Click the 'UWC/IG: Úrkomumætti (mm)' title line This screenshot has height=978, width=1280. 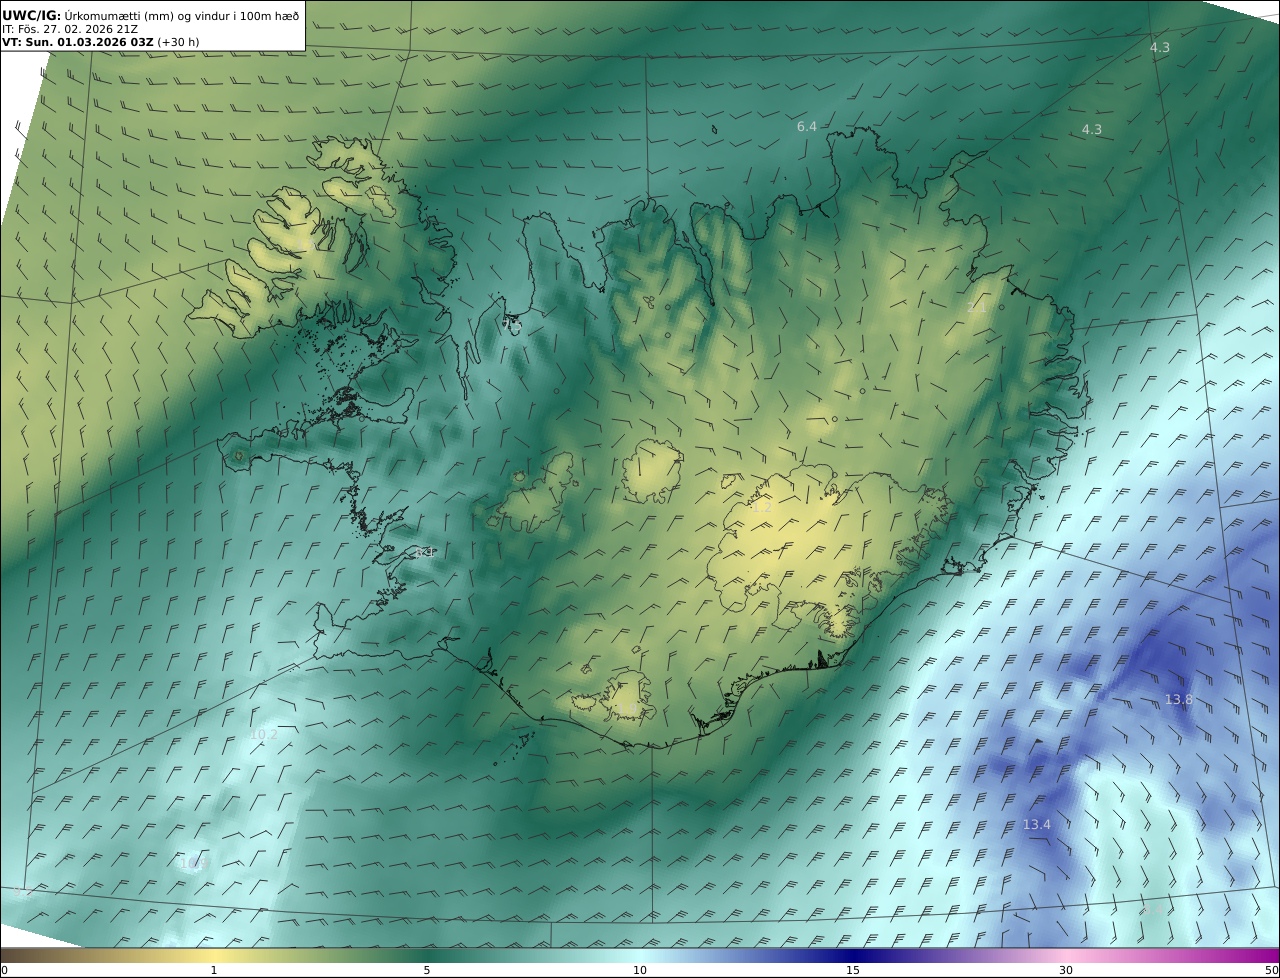coord(151,14)
